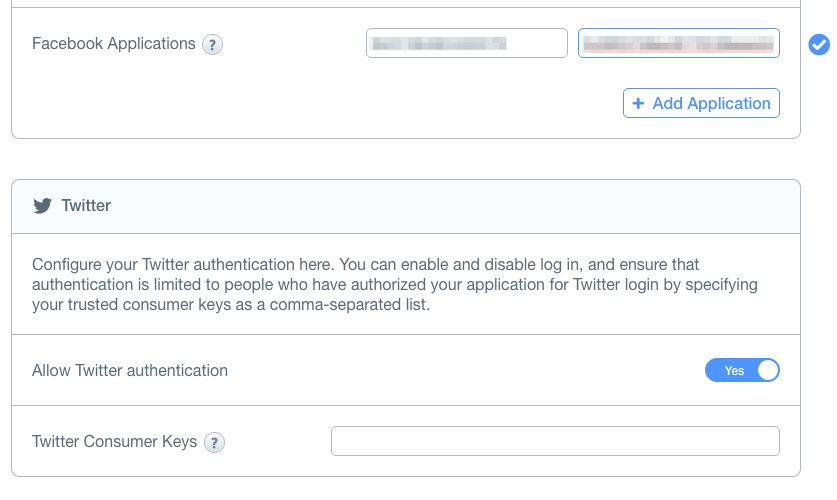Click the help icon beside Facebook Applications

point(212,44)
